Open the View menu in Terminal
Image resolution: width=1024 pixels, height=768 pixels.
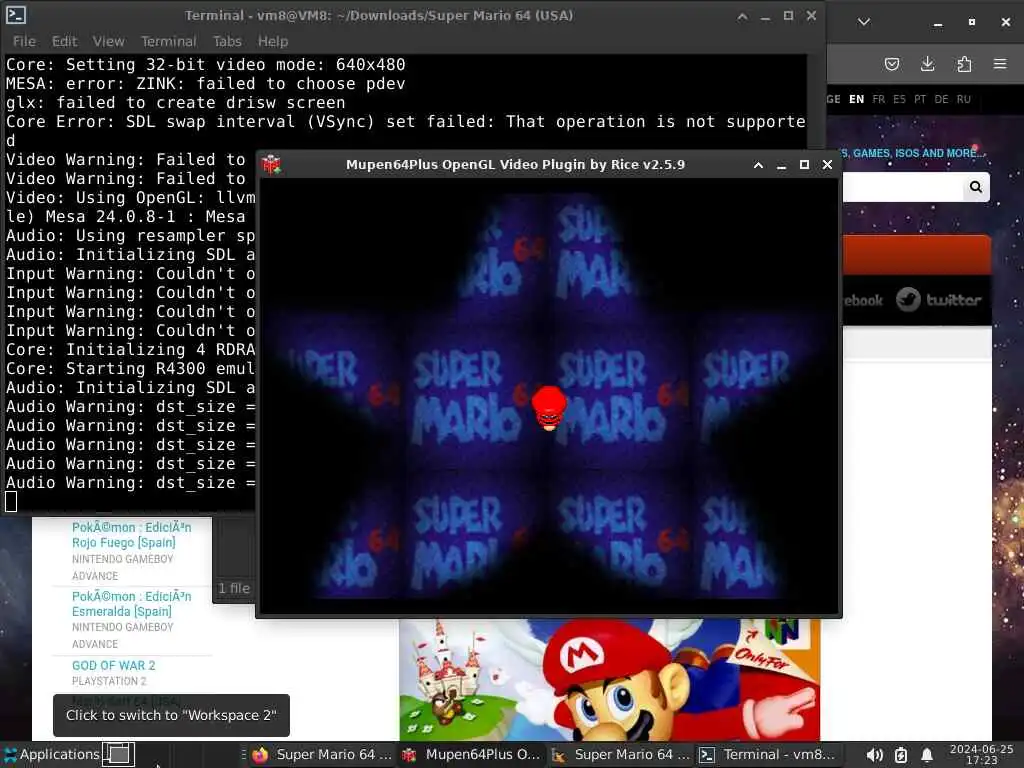[108, 41]
